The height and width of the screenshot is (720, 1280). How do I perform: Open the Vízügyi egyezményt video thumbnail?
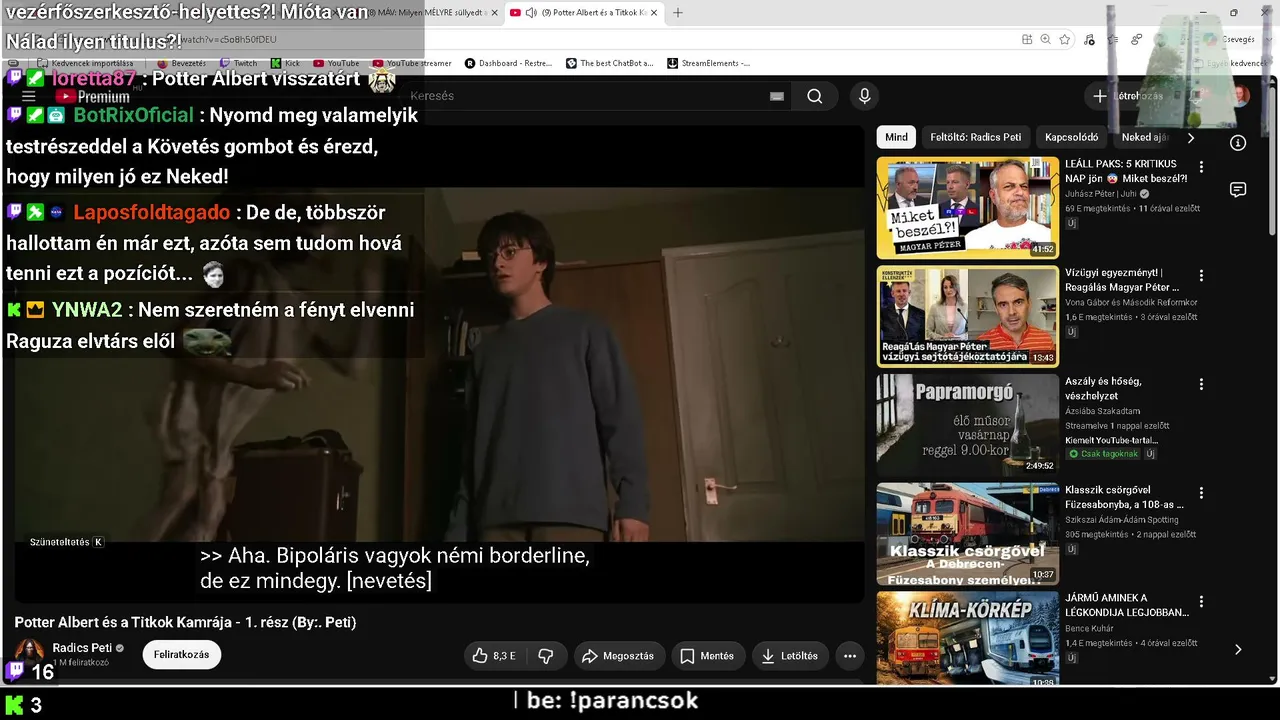pyautogui.click(x=967, y=316)
